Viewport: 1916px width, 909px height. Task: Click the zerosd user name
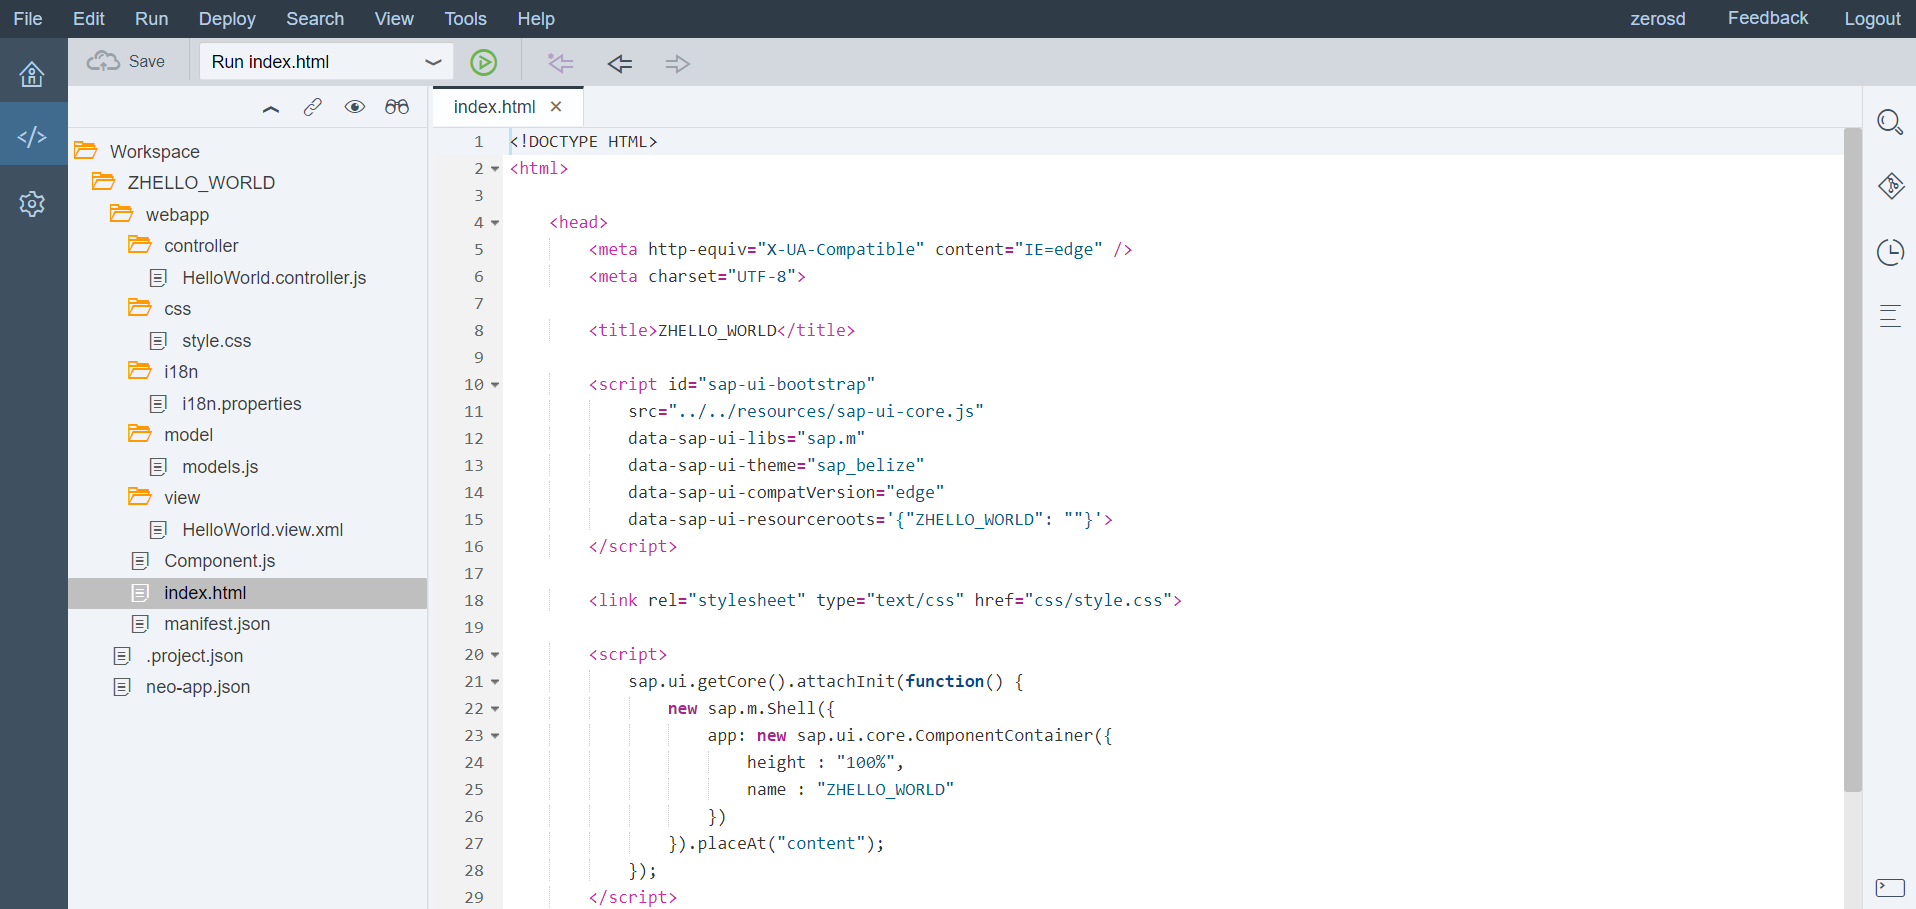click(1658, 19)
